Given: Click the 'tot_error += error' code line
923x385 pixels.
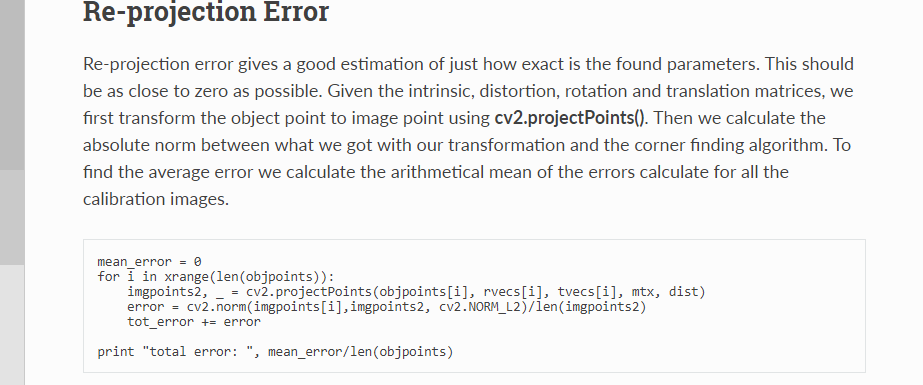Looking at the screenshot, I should (194, 321).
